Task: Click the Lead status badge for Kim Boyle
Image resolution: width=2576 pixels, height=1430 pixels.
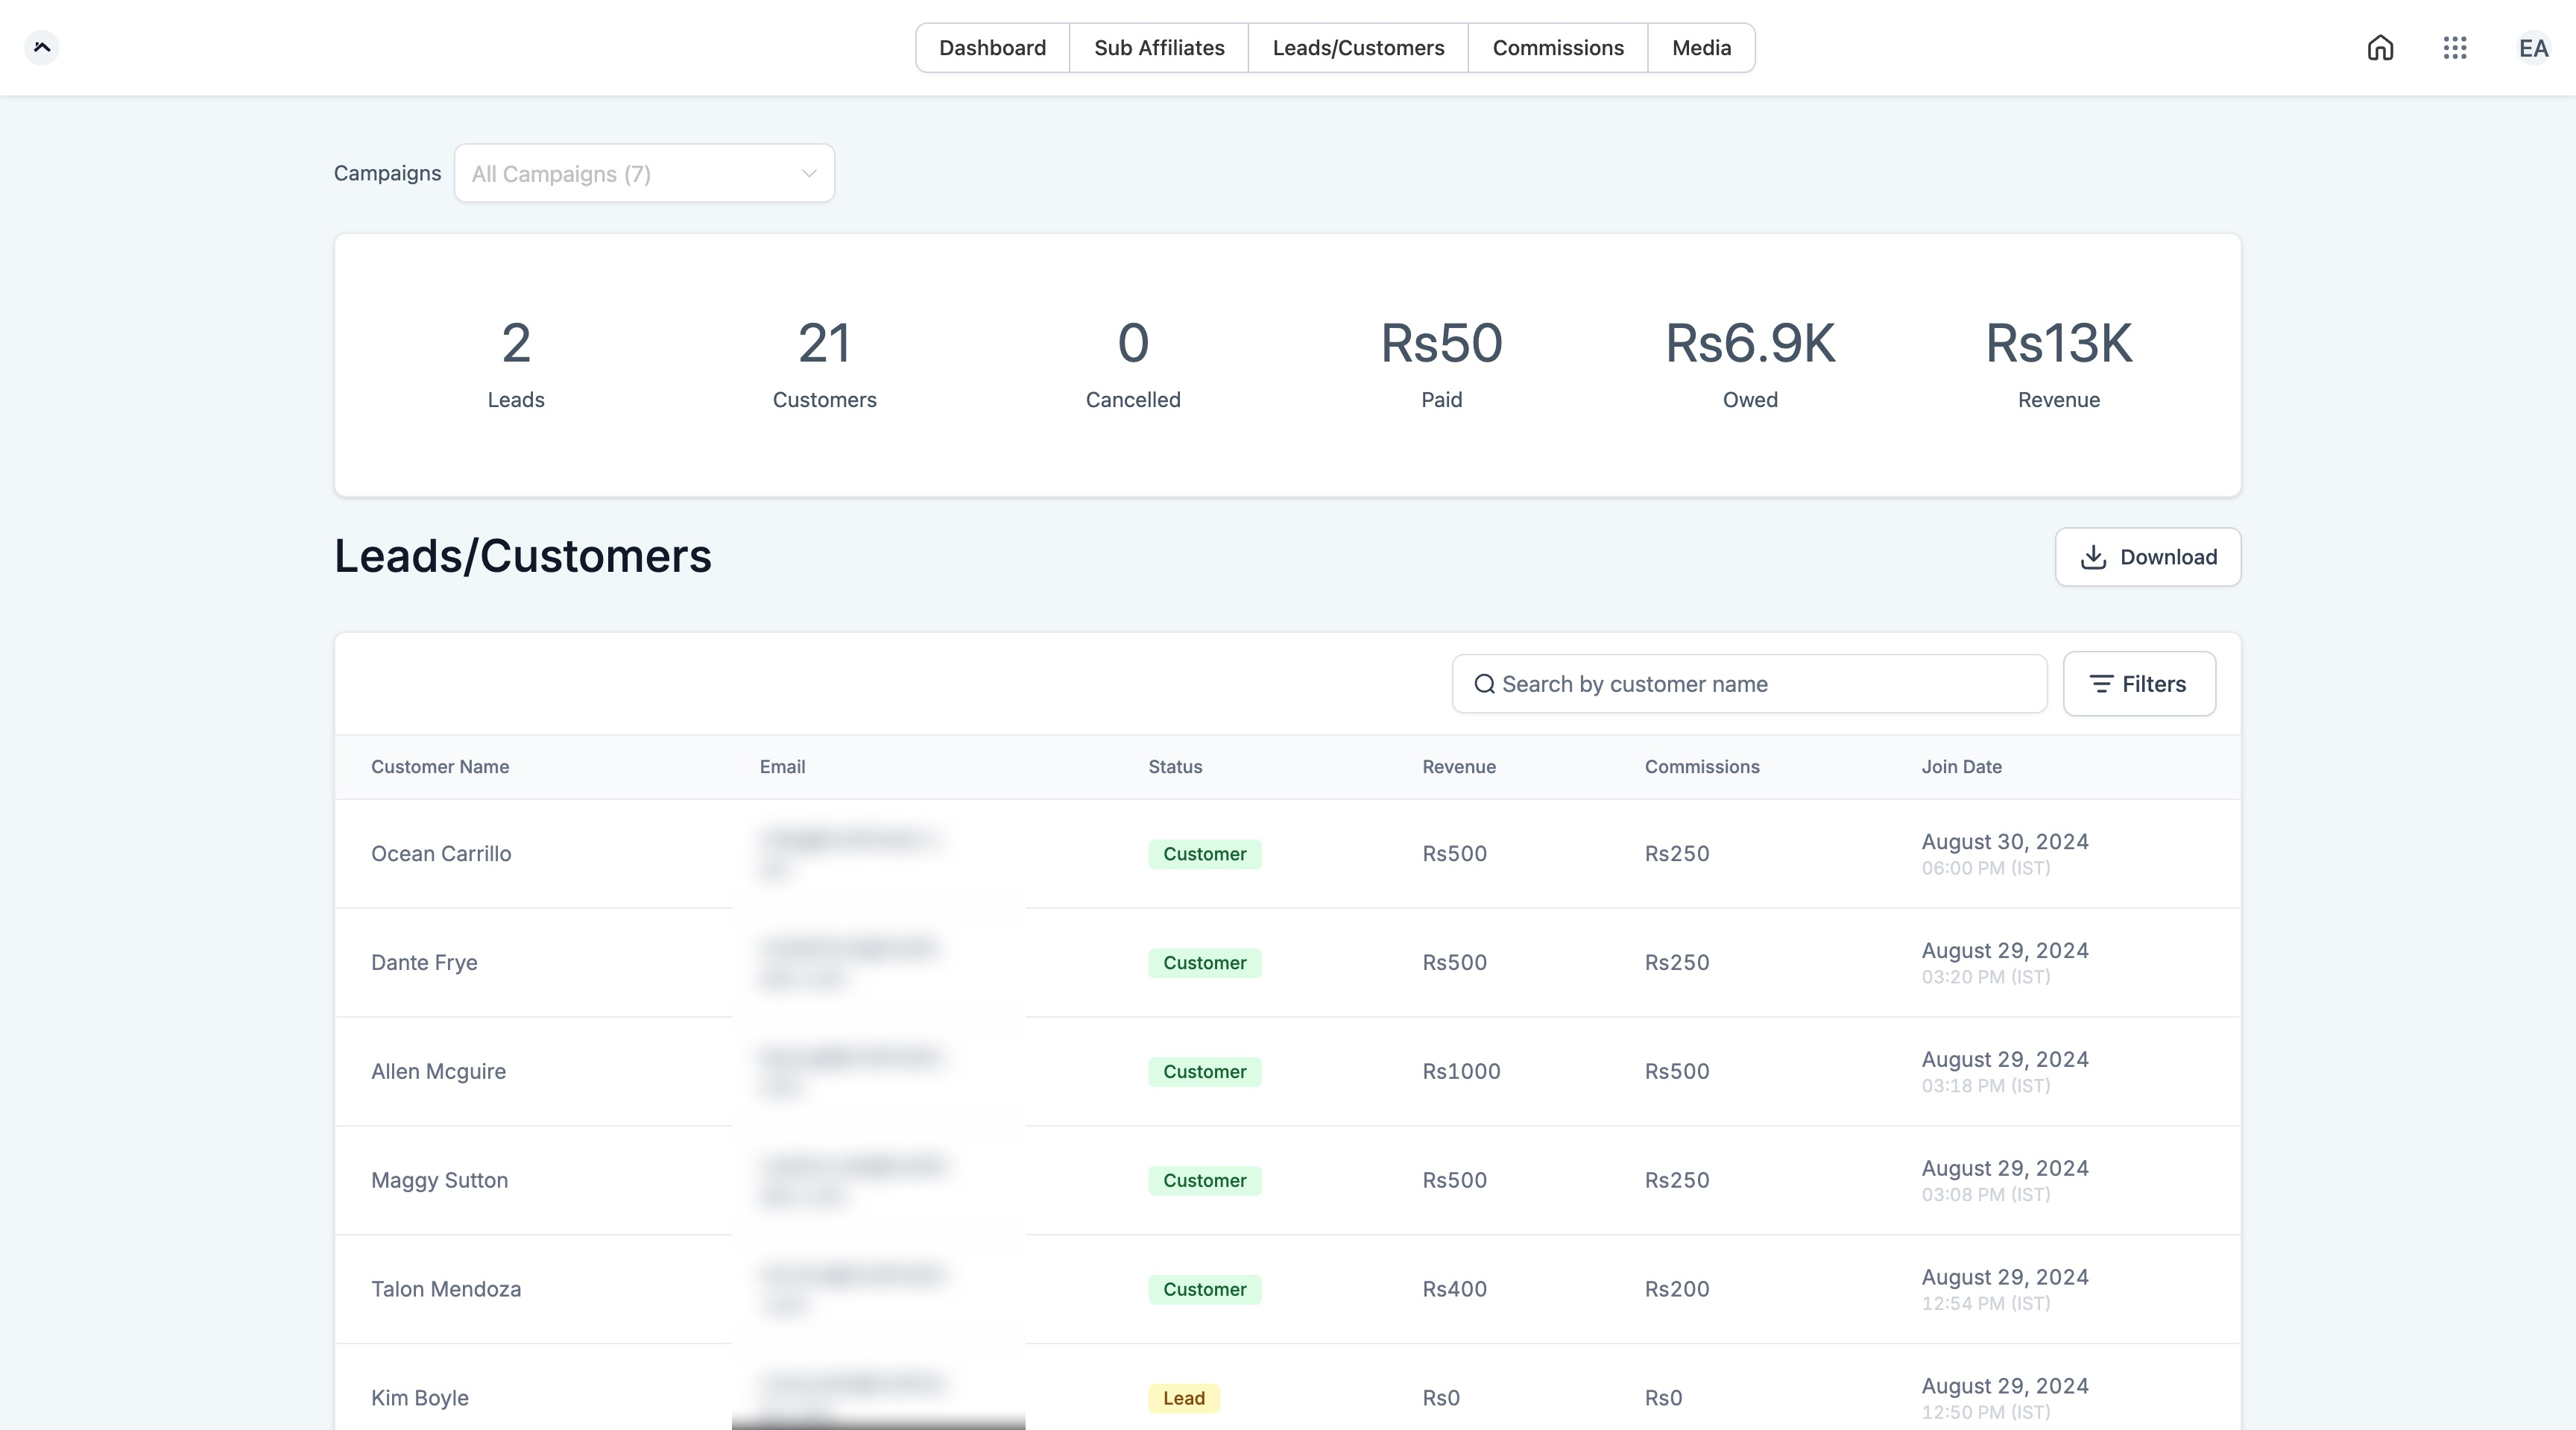Action: [1183, 1398]
